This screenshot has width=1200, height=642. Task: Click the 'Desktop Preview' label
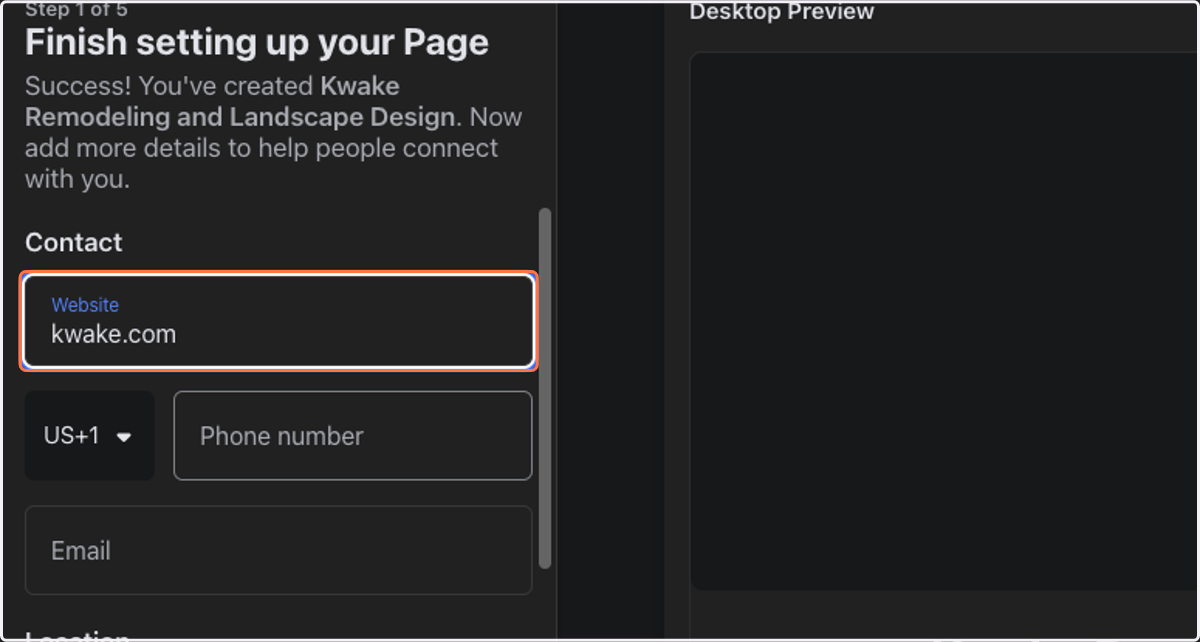pos(782,12)
